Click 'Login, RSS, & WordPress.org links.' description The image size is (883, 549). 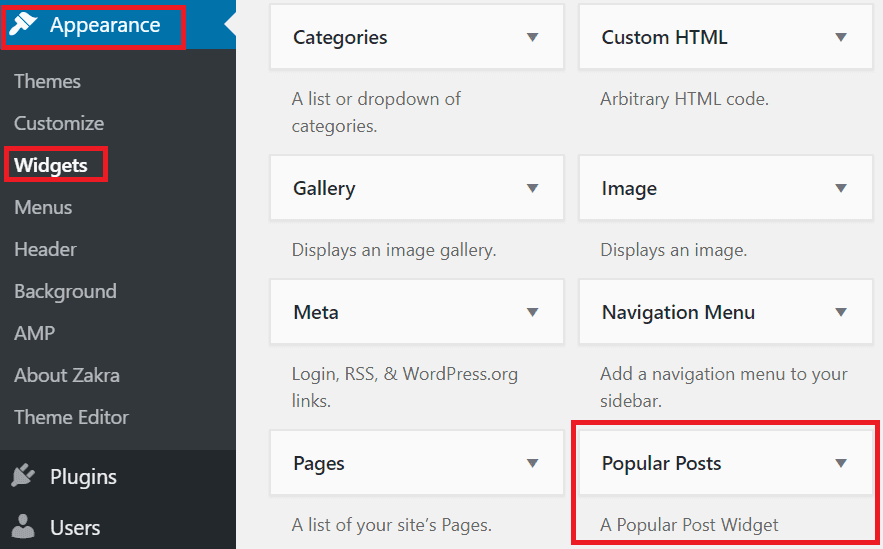tap(405, 387)
